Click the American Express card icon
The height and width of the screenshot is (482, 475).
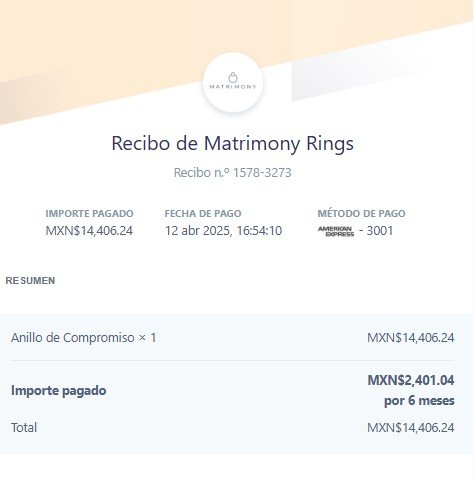pyautogui.click(x=336, y=231)
